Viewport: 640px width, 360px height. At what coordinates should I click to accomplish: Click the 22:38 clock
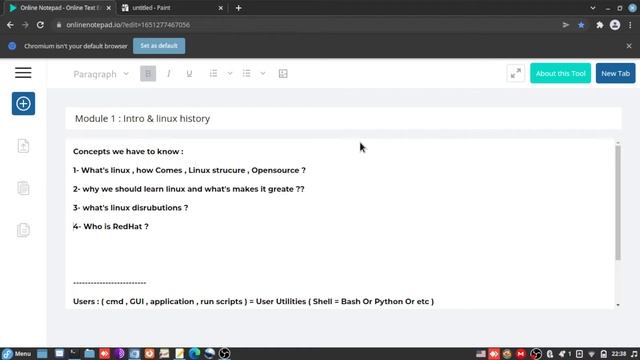[619, 354]
